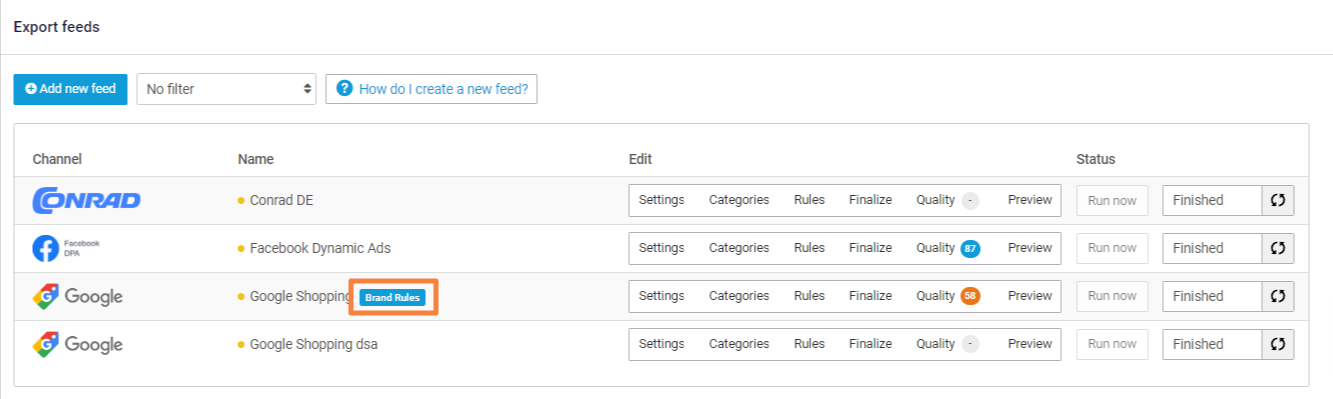The height and width of the screenshot is (399, 1333).
Task: Click the Google Shopping dsa feed name
Action: pyautogui.click(x=314, y=344)
